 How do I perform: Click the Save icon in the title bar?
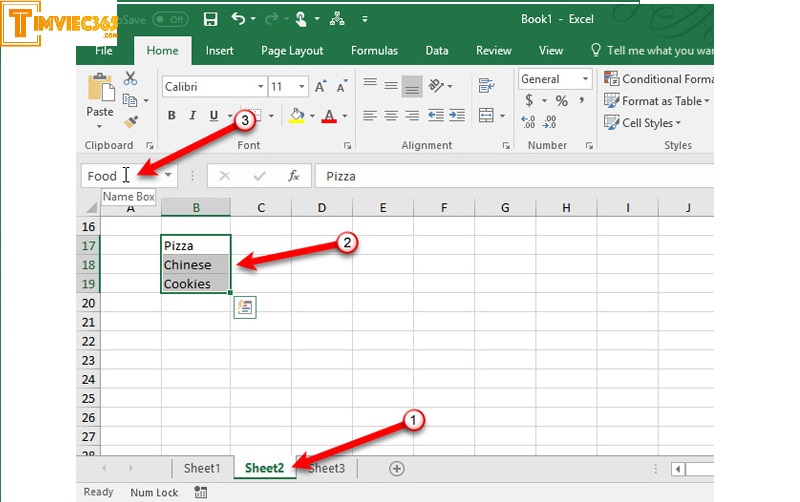210,19
